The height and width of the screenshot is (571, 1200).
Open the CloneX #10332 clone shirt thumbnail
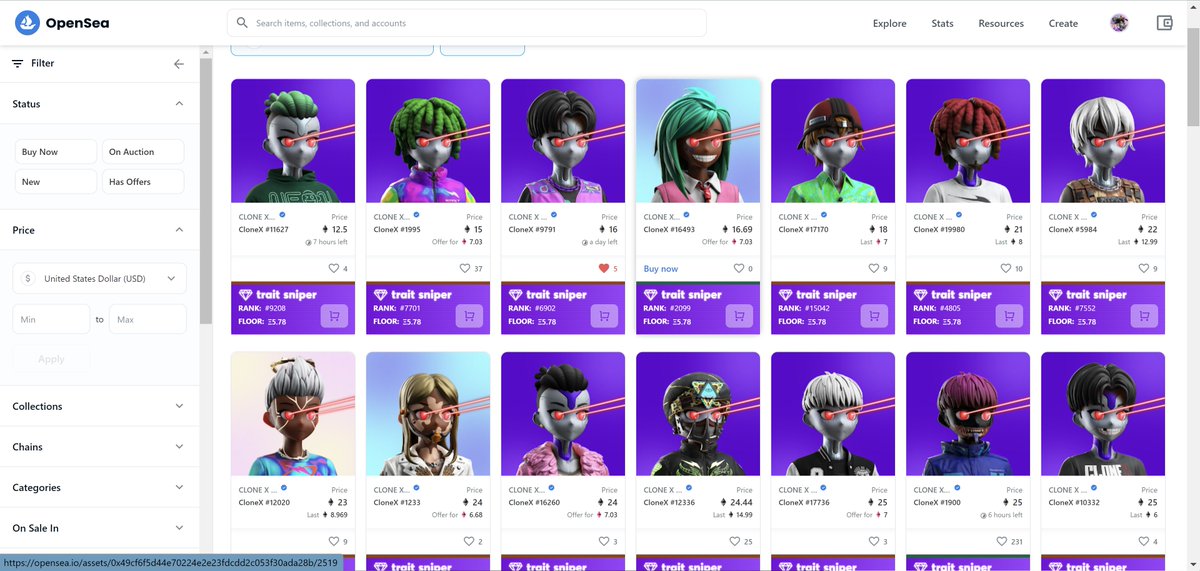(1103, 414)
